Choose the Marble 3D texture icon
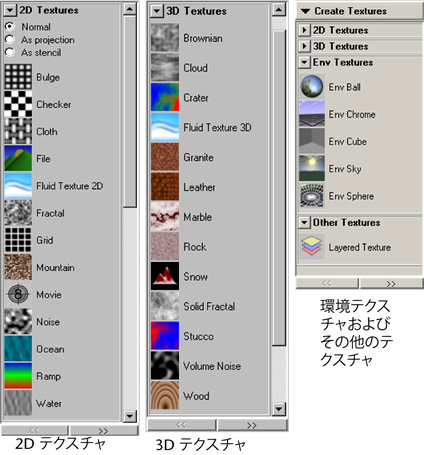 point(165,217)
